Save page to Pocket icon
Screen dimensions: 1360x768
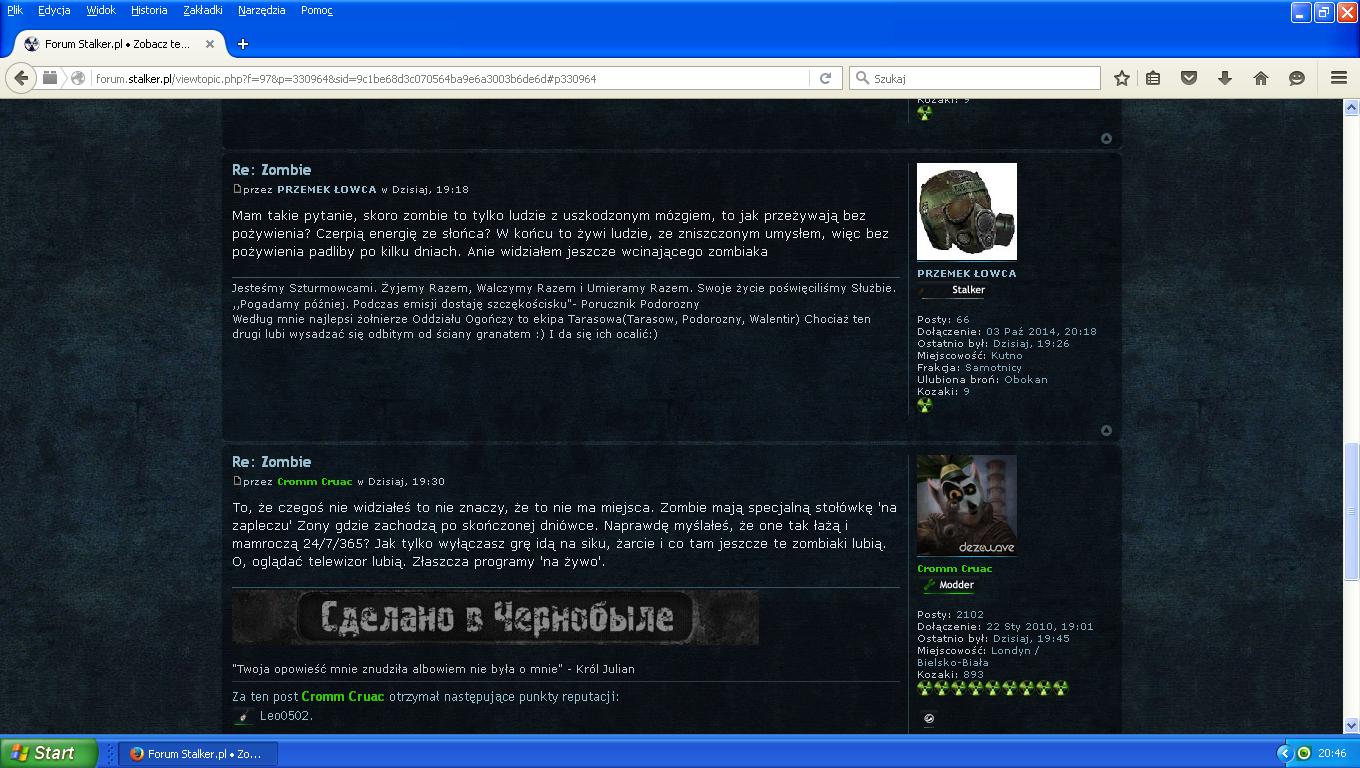pyautogui.click(x=1189, y=78)
